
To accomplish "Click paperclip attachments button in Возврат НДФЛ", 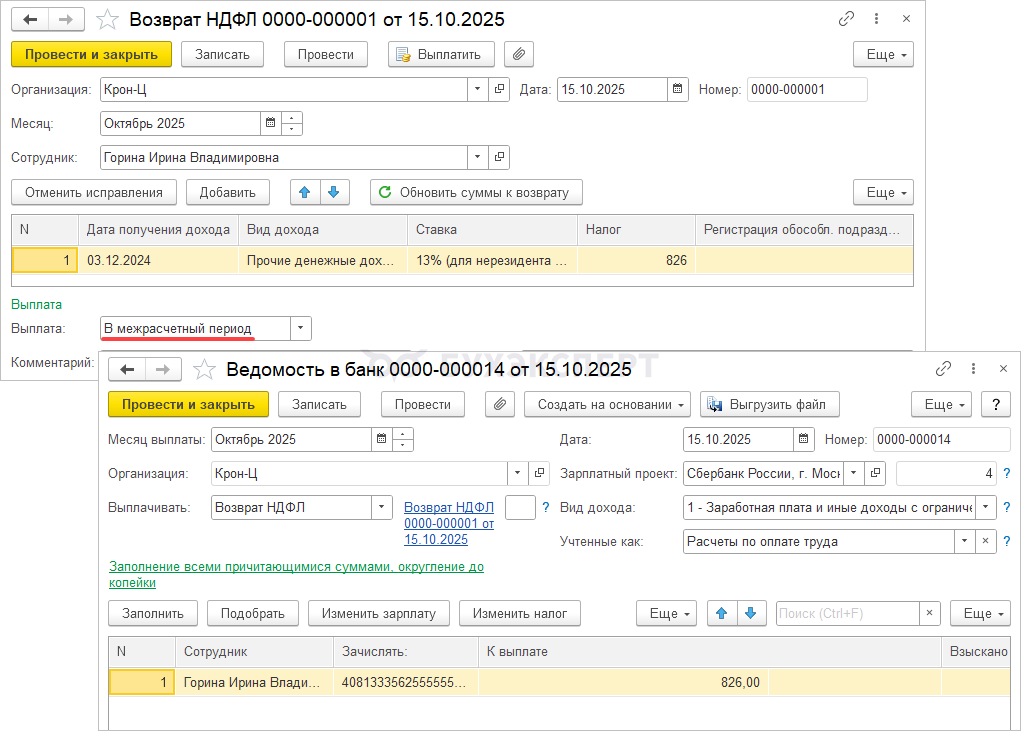I will click(519, 55).
